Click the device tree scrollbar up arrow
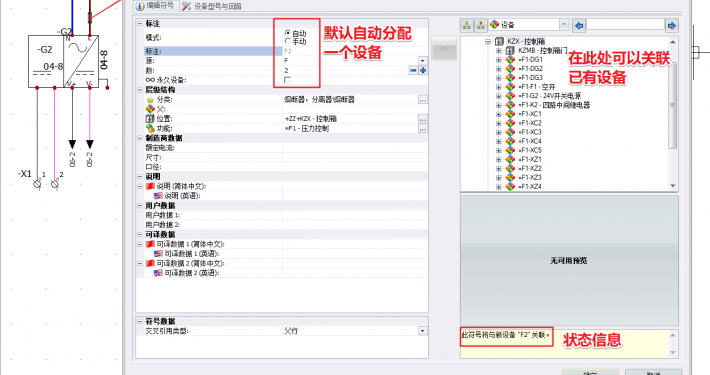Screen dimensions: 710x375 pyautogui.click(x=672, y=42)
